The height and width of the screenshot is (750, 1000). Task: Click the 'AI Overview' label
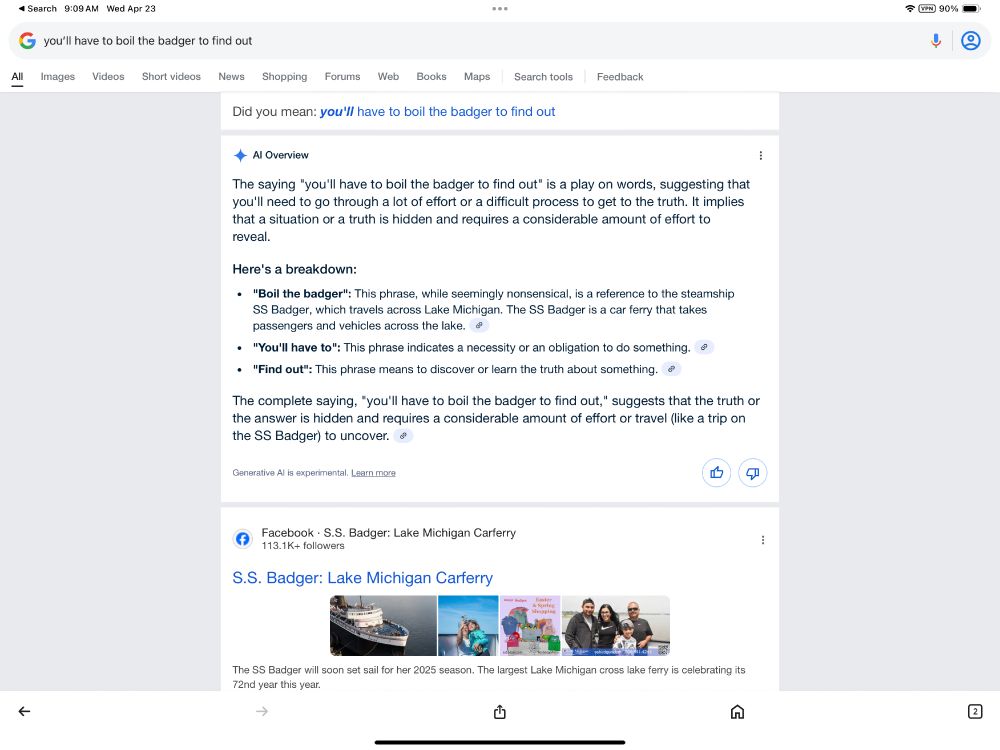click(x=281, y=155)
